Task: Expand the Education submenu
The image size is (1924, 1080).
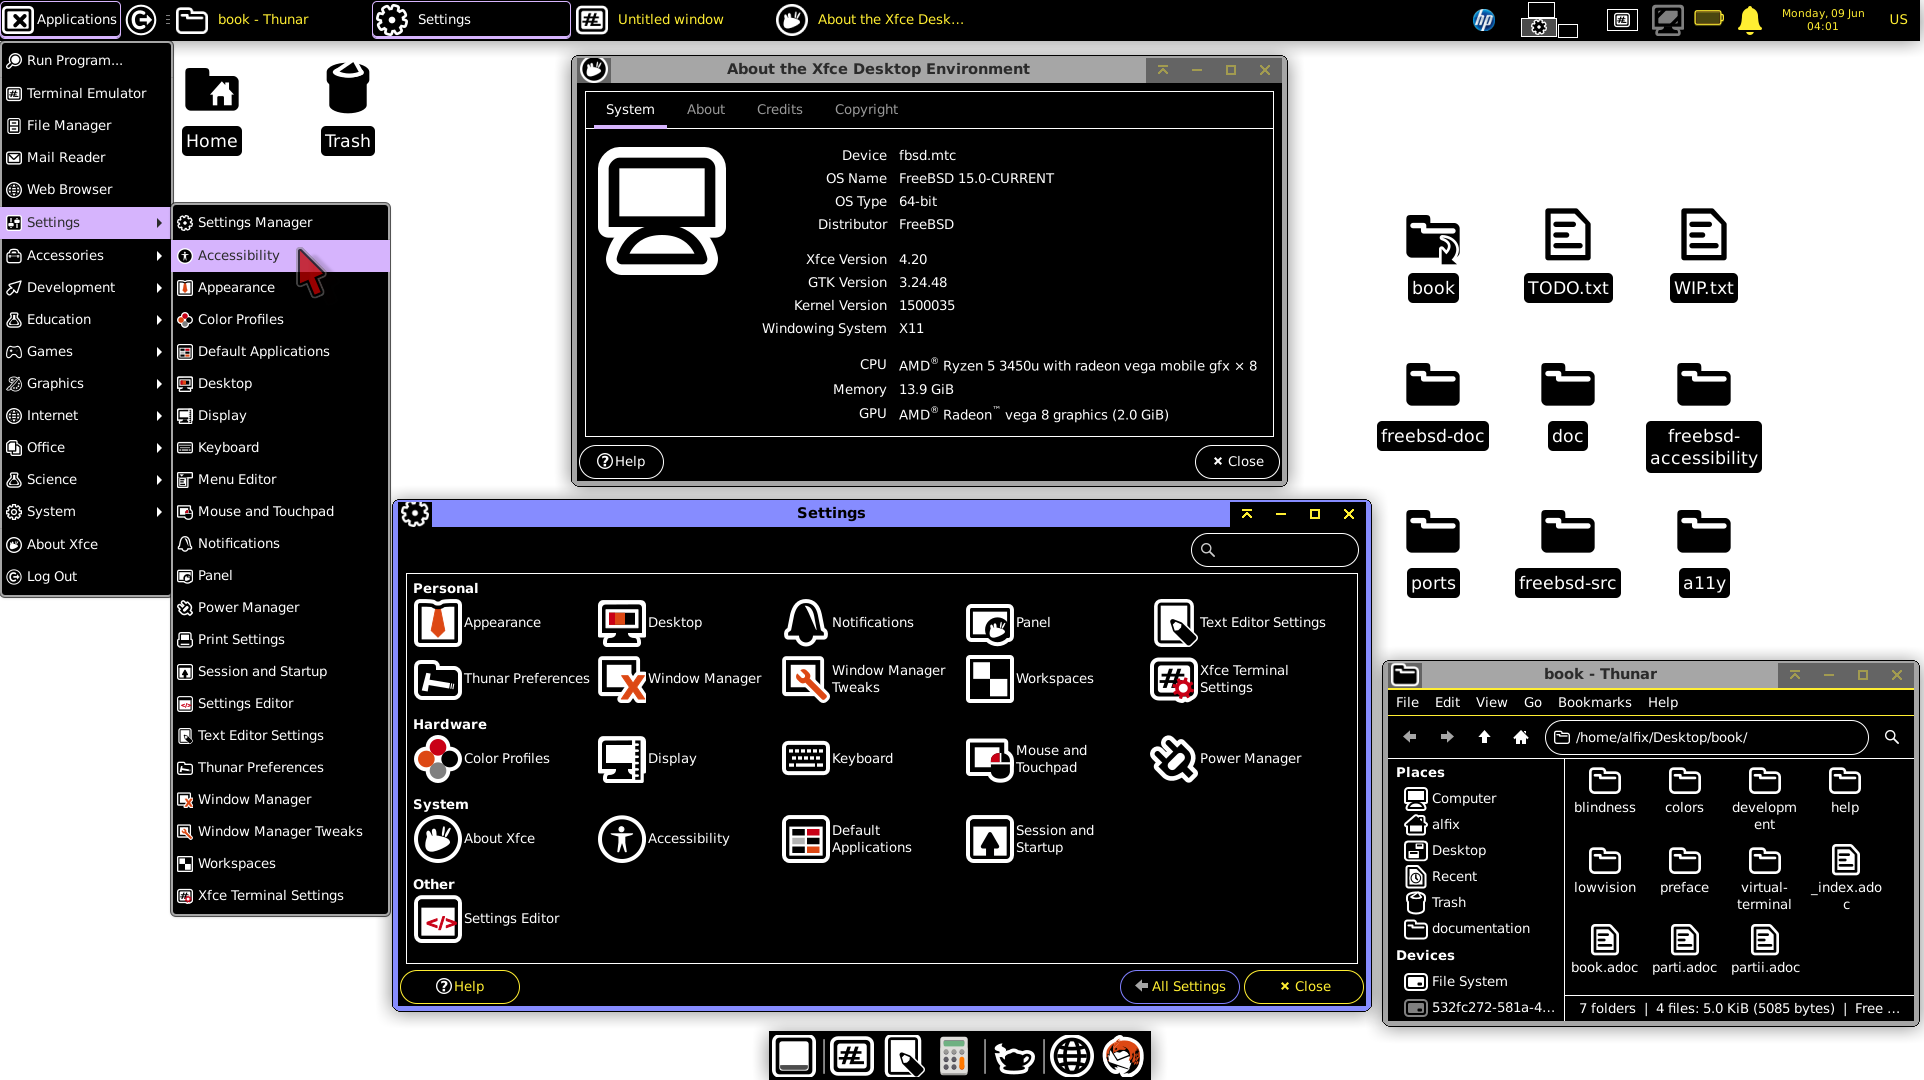Action: coord(86,319)
